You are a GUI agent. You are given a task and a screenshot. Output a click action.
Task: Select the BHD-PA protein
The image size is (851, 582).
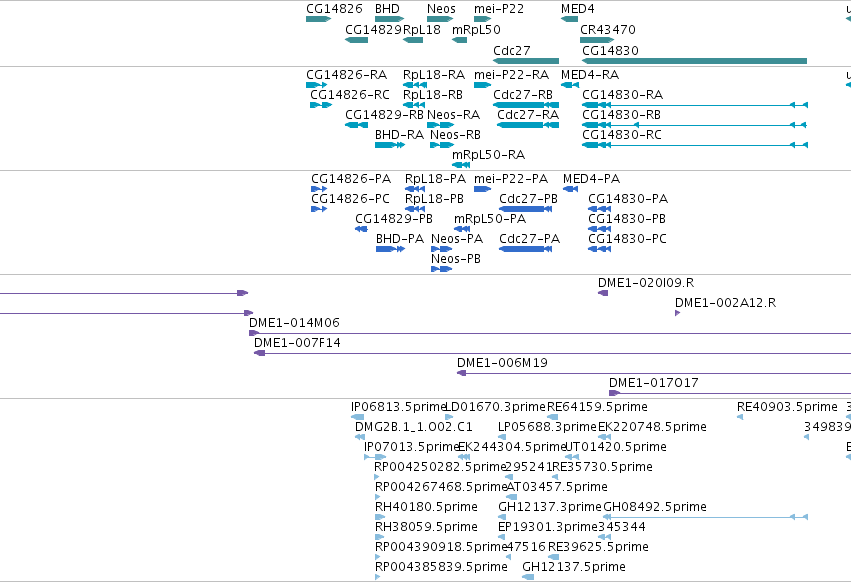point(390,249)
